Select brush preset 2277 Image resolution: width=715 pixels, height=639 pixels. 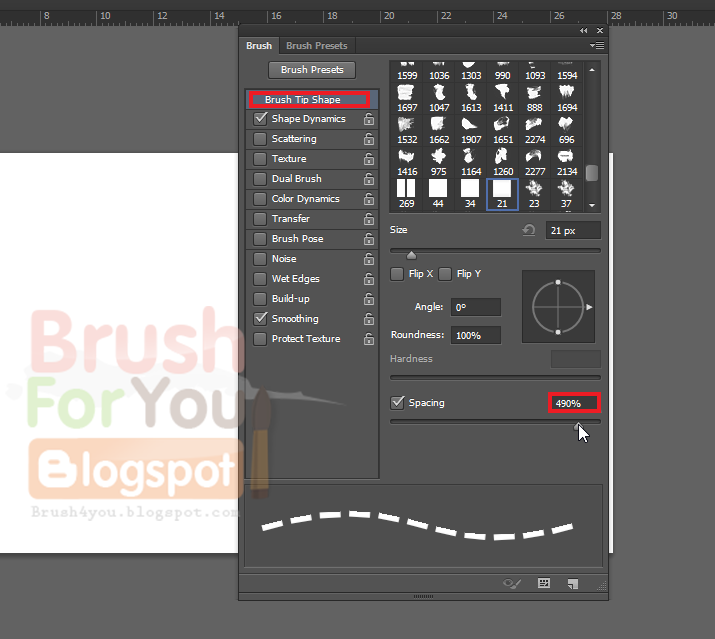coord(534,162)
